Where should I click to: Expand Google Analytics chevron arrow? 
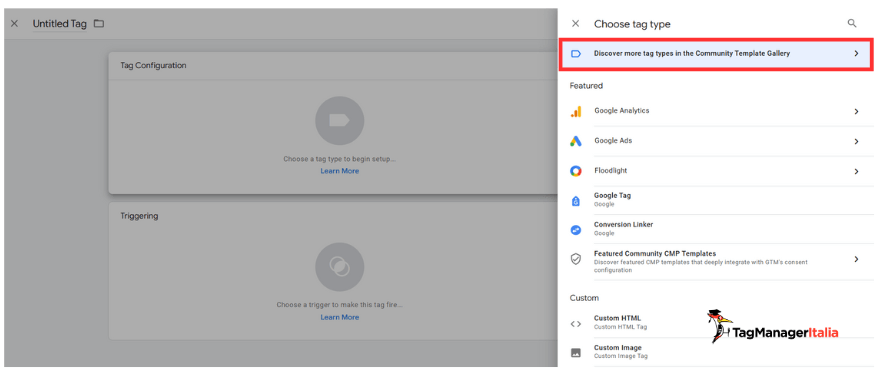tap(856, 111)
